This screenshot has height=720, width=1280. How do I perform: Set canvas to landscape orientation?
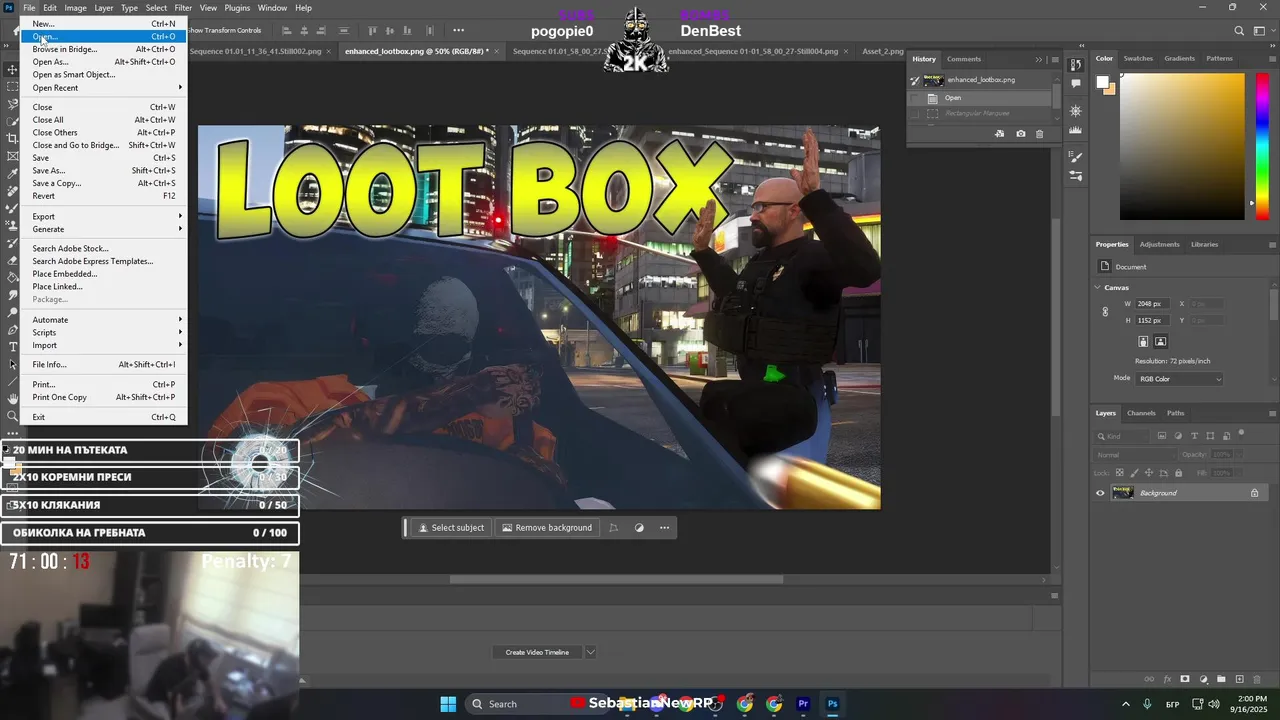[x=1161, y=342]
